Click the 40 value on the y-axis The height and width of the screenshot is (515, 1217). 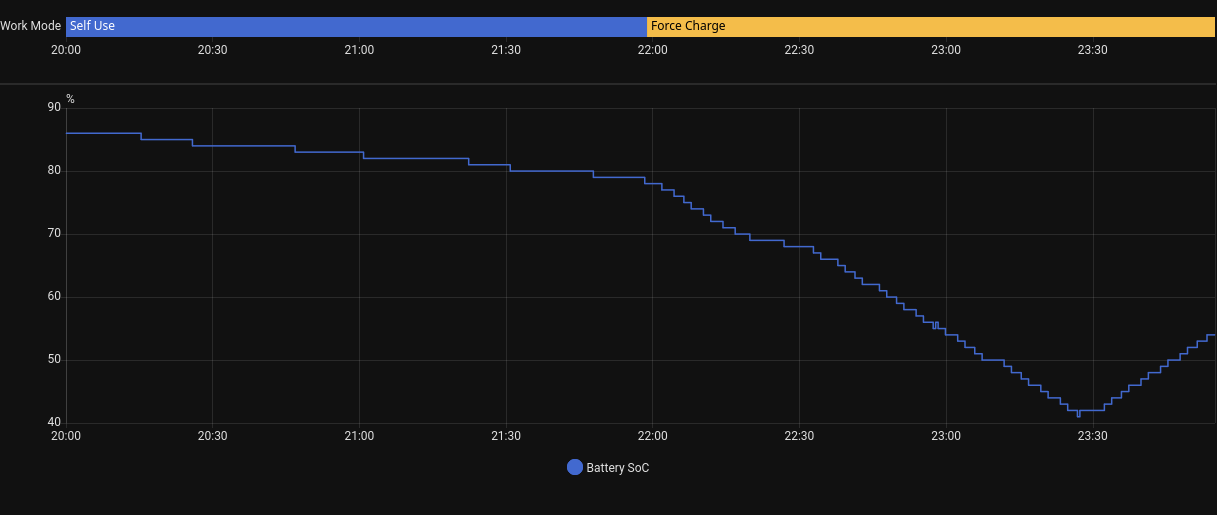click(x=54, y=423)
